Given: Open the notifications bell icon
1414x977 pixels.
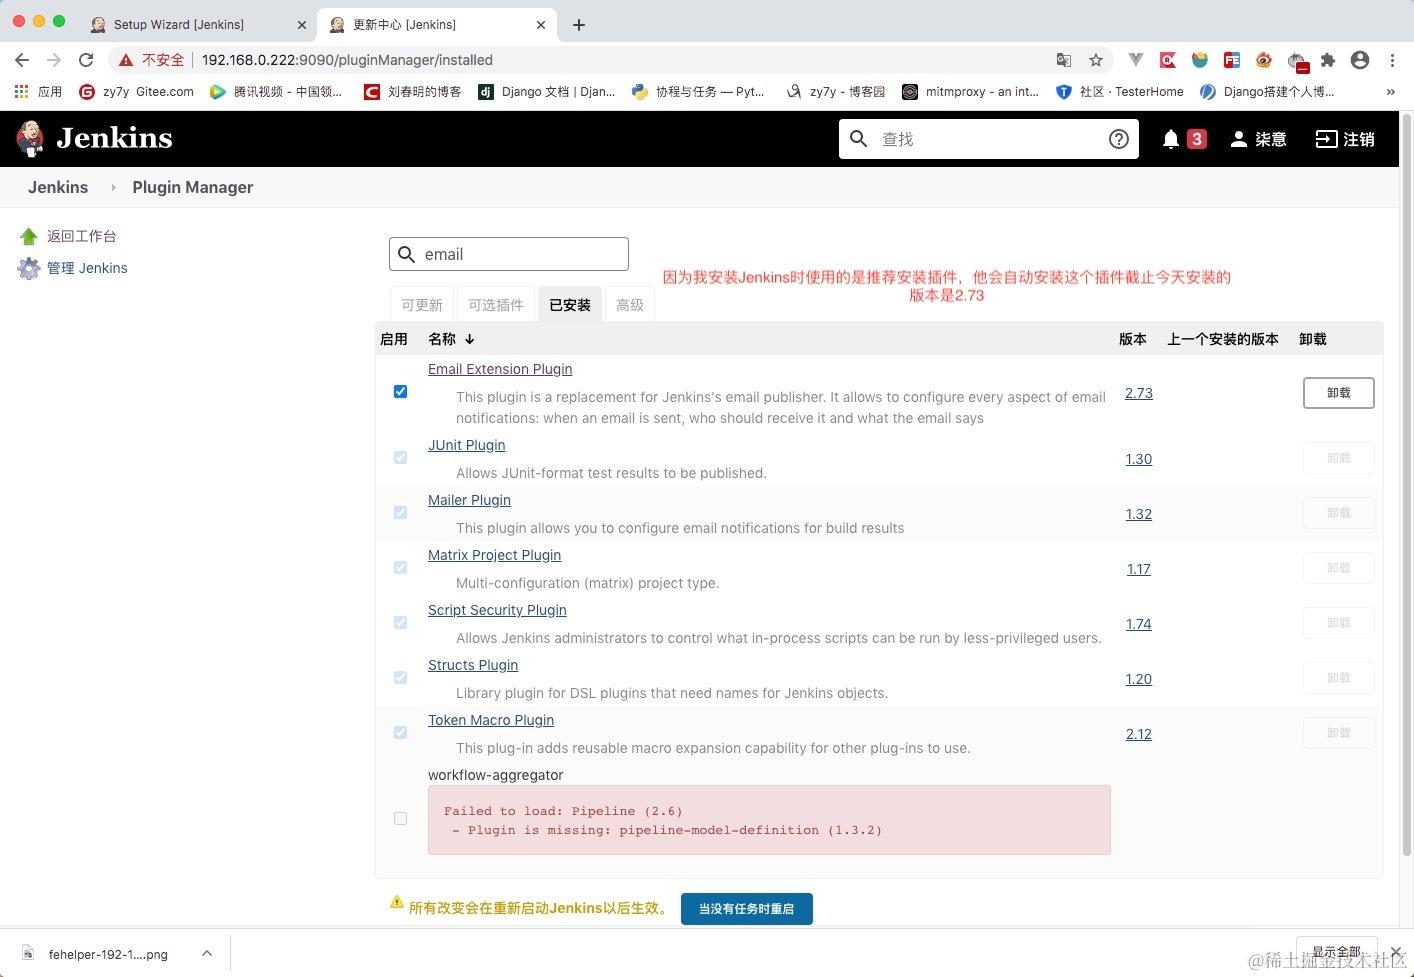Looking at the screenshot, I should [x=1171, y=139].
